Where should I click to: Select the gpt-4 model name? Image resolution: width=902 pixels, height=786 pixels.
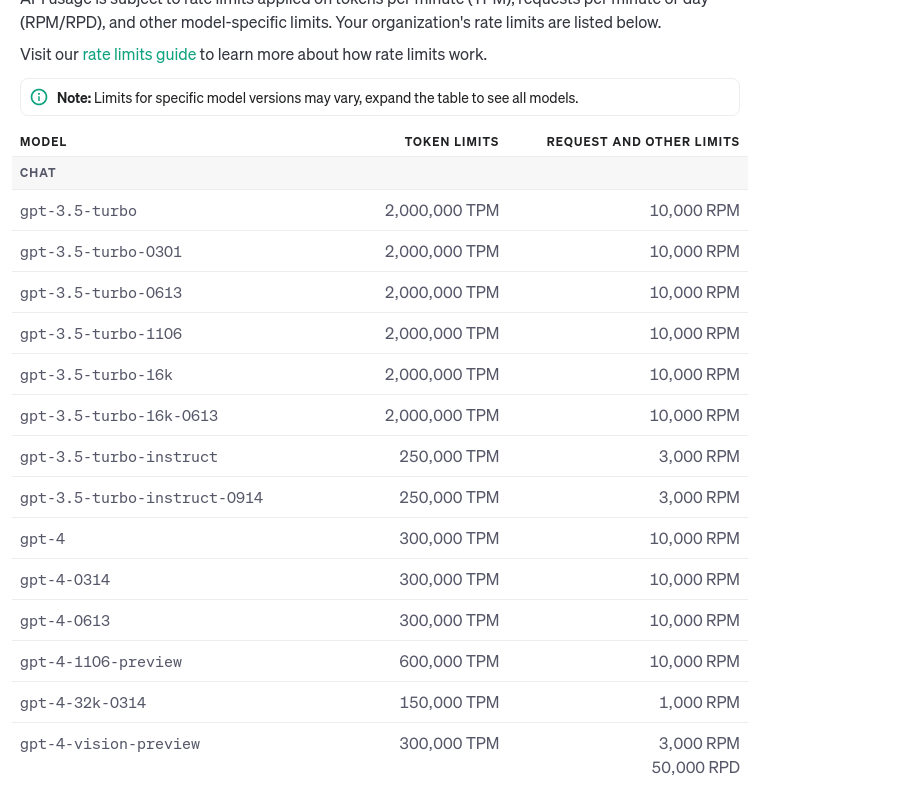[x=43, y=539]
